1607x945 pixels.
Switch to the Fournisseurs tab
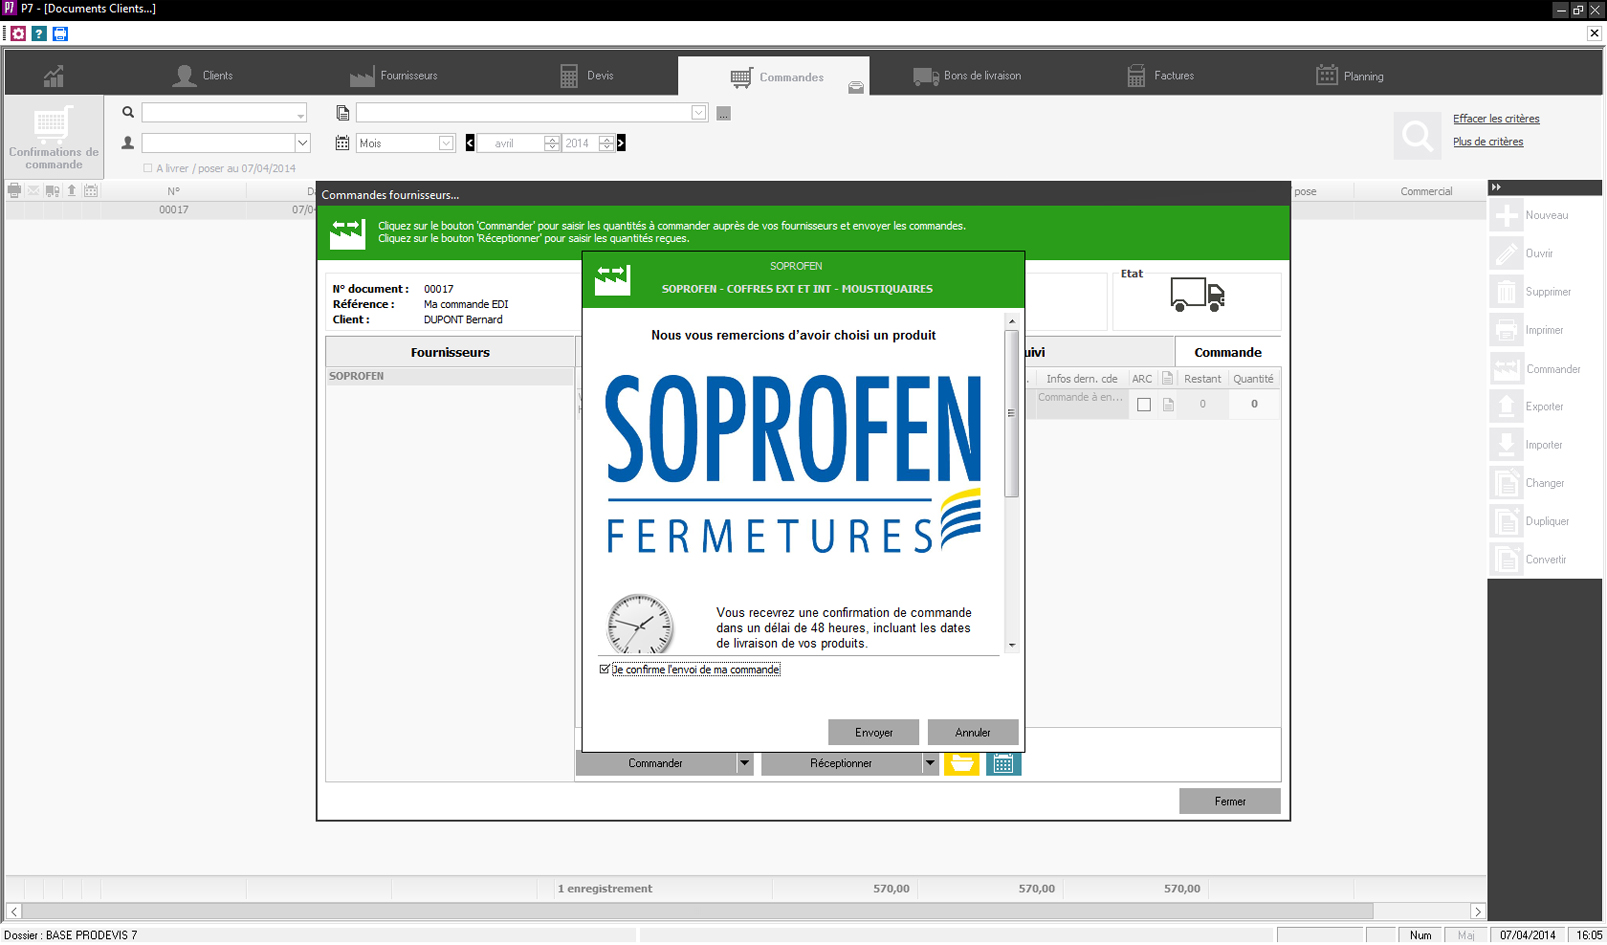pos(394,76)
